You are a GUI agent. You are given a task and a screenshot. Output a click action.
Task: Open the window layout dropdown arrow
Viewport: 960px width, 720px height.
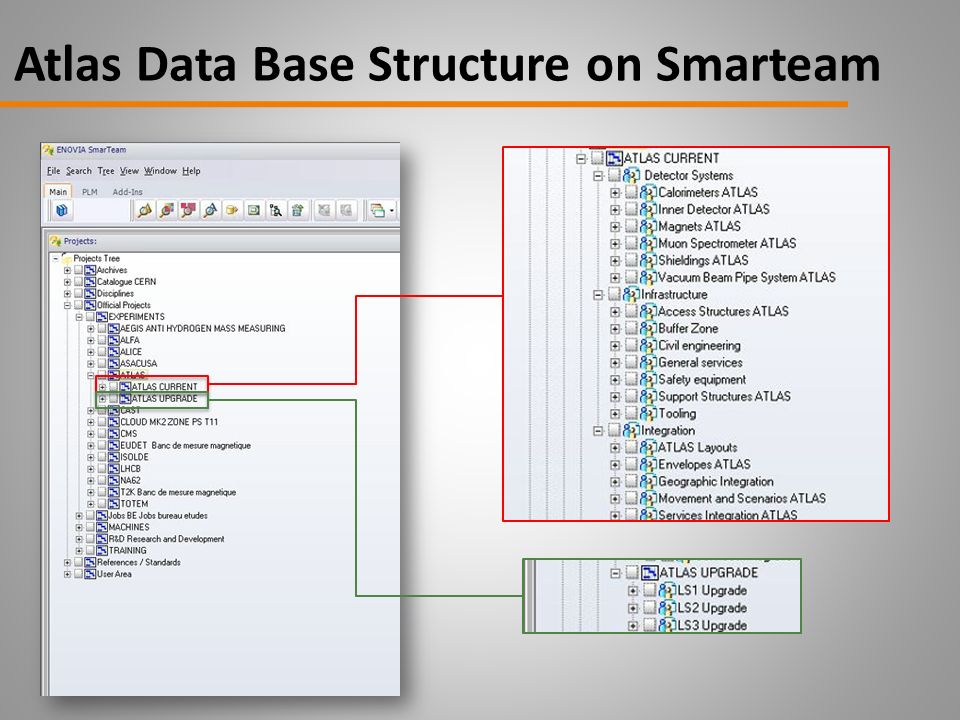coord(392,211)
